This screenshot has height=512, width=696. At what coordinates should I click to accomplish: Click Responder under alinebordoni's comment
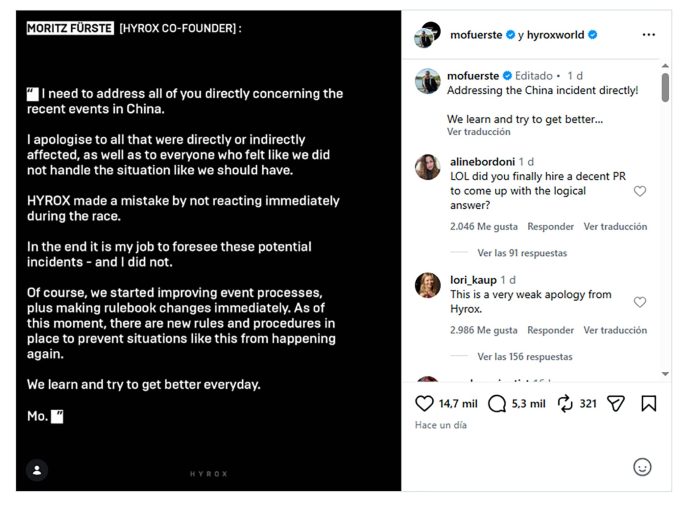point(550,226)
